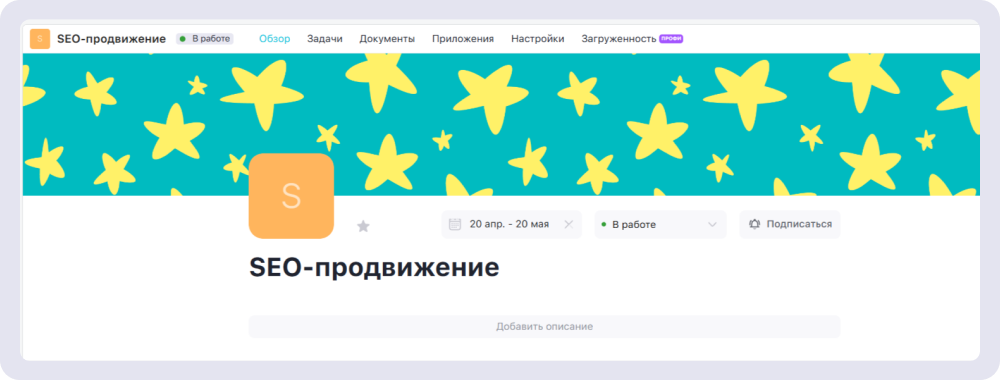
Task: Open the Задачи tab
Action: coord(325,39)
